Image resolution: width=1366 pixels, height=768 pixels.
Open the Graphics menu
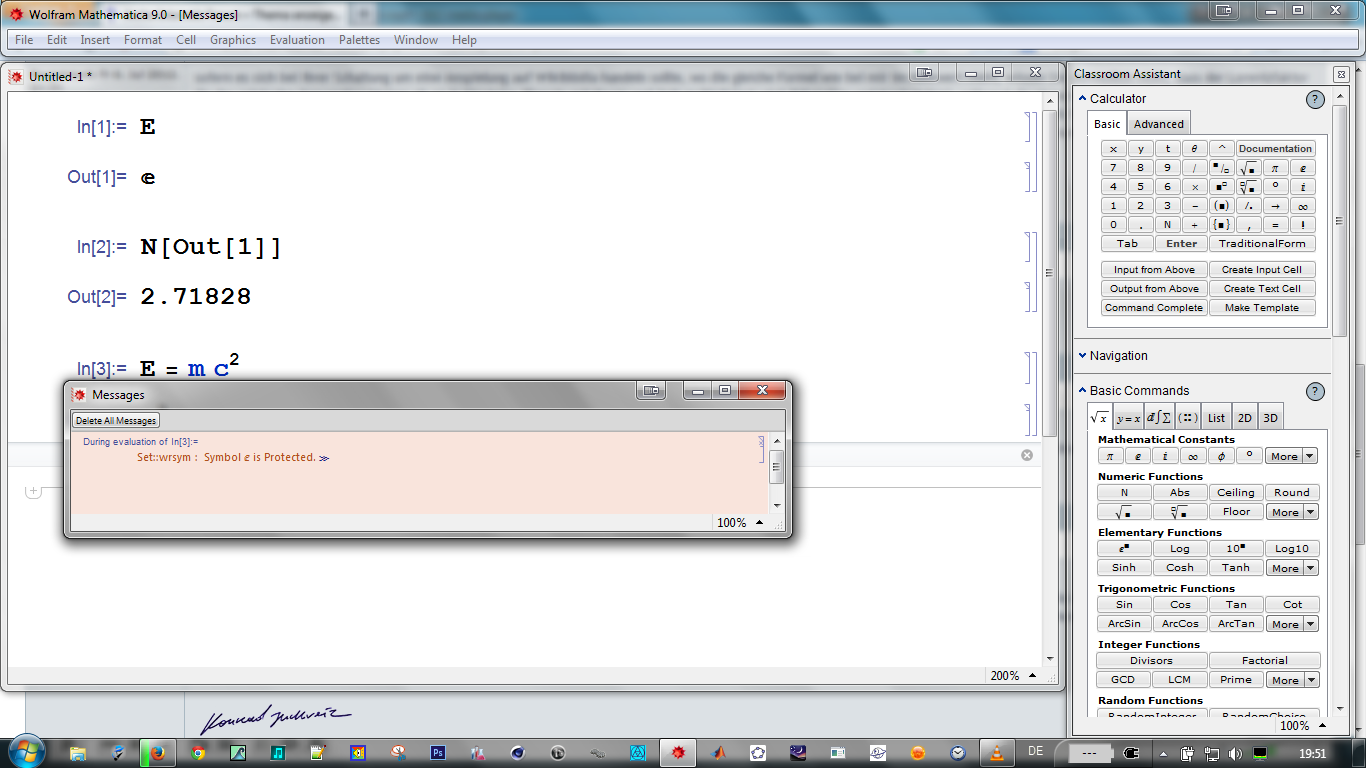click(233, 40)
